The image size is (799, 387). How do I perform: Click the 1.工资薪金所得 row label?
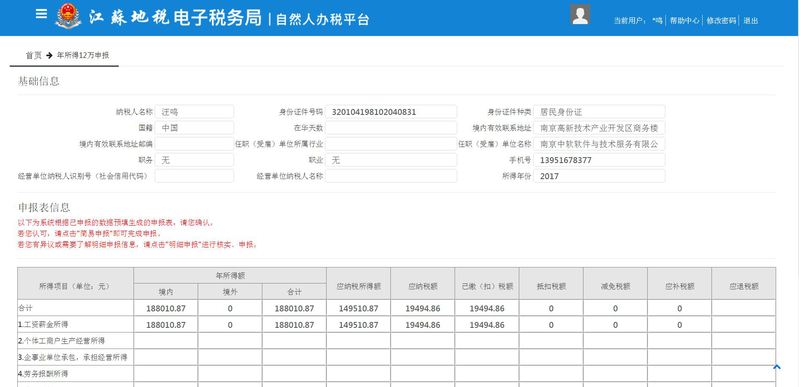point(43,325)
